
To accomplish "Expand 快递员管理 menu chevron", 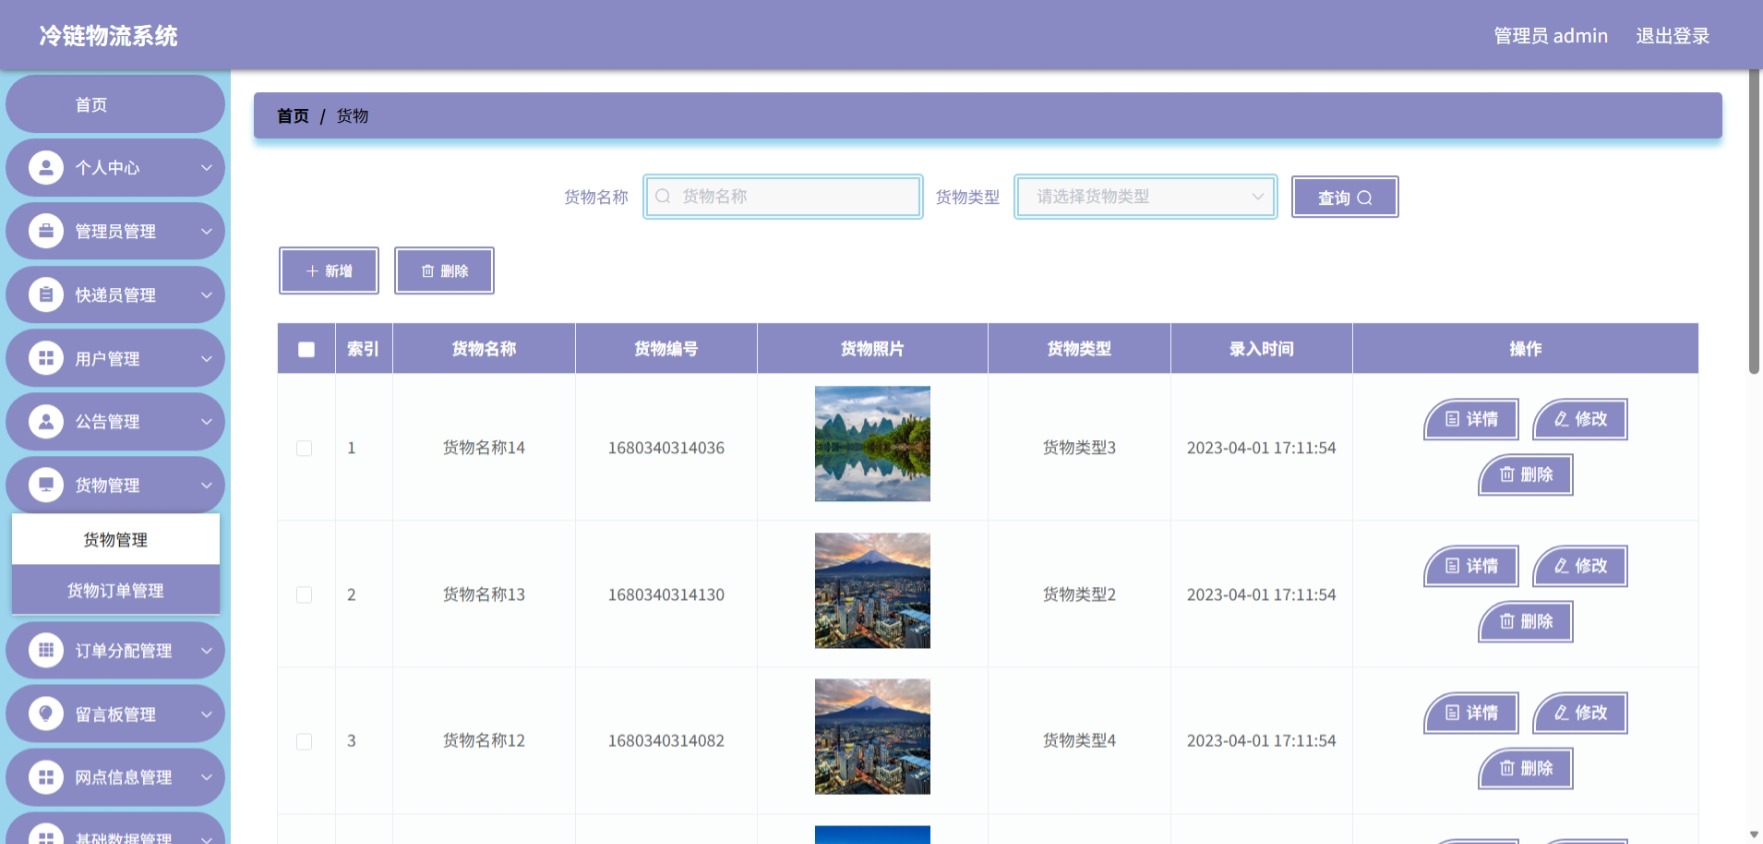I will point(207,294).
